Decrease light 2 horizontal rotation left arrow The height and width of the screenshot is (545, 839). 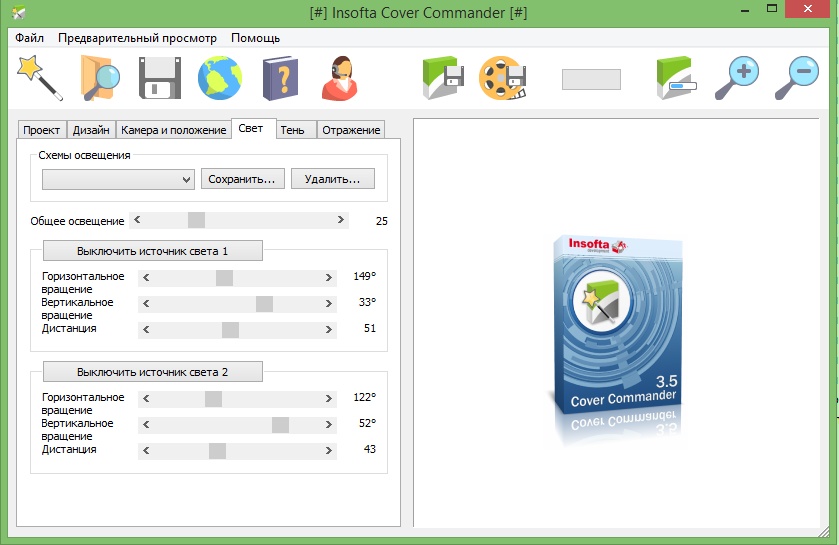[x=146, y=398]
